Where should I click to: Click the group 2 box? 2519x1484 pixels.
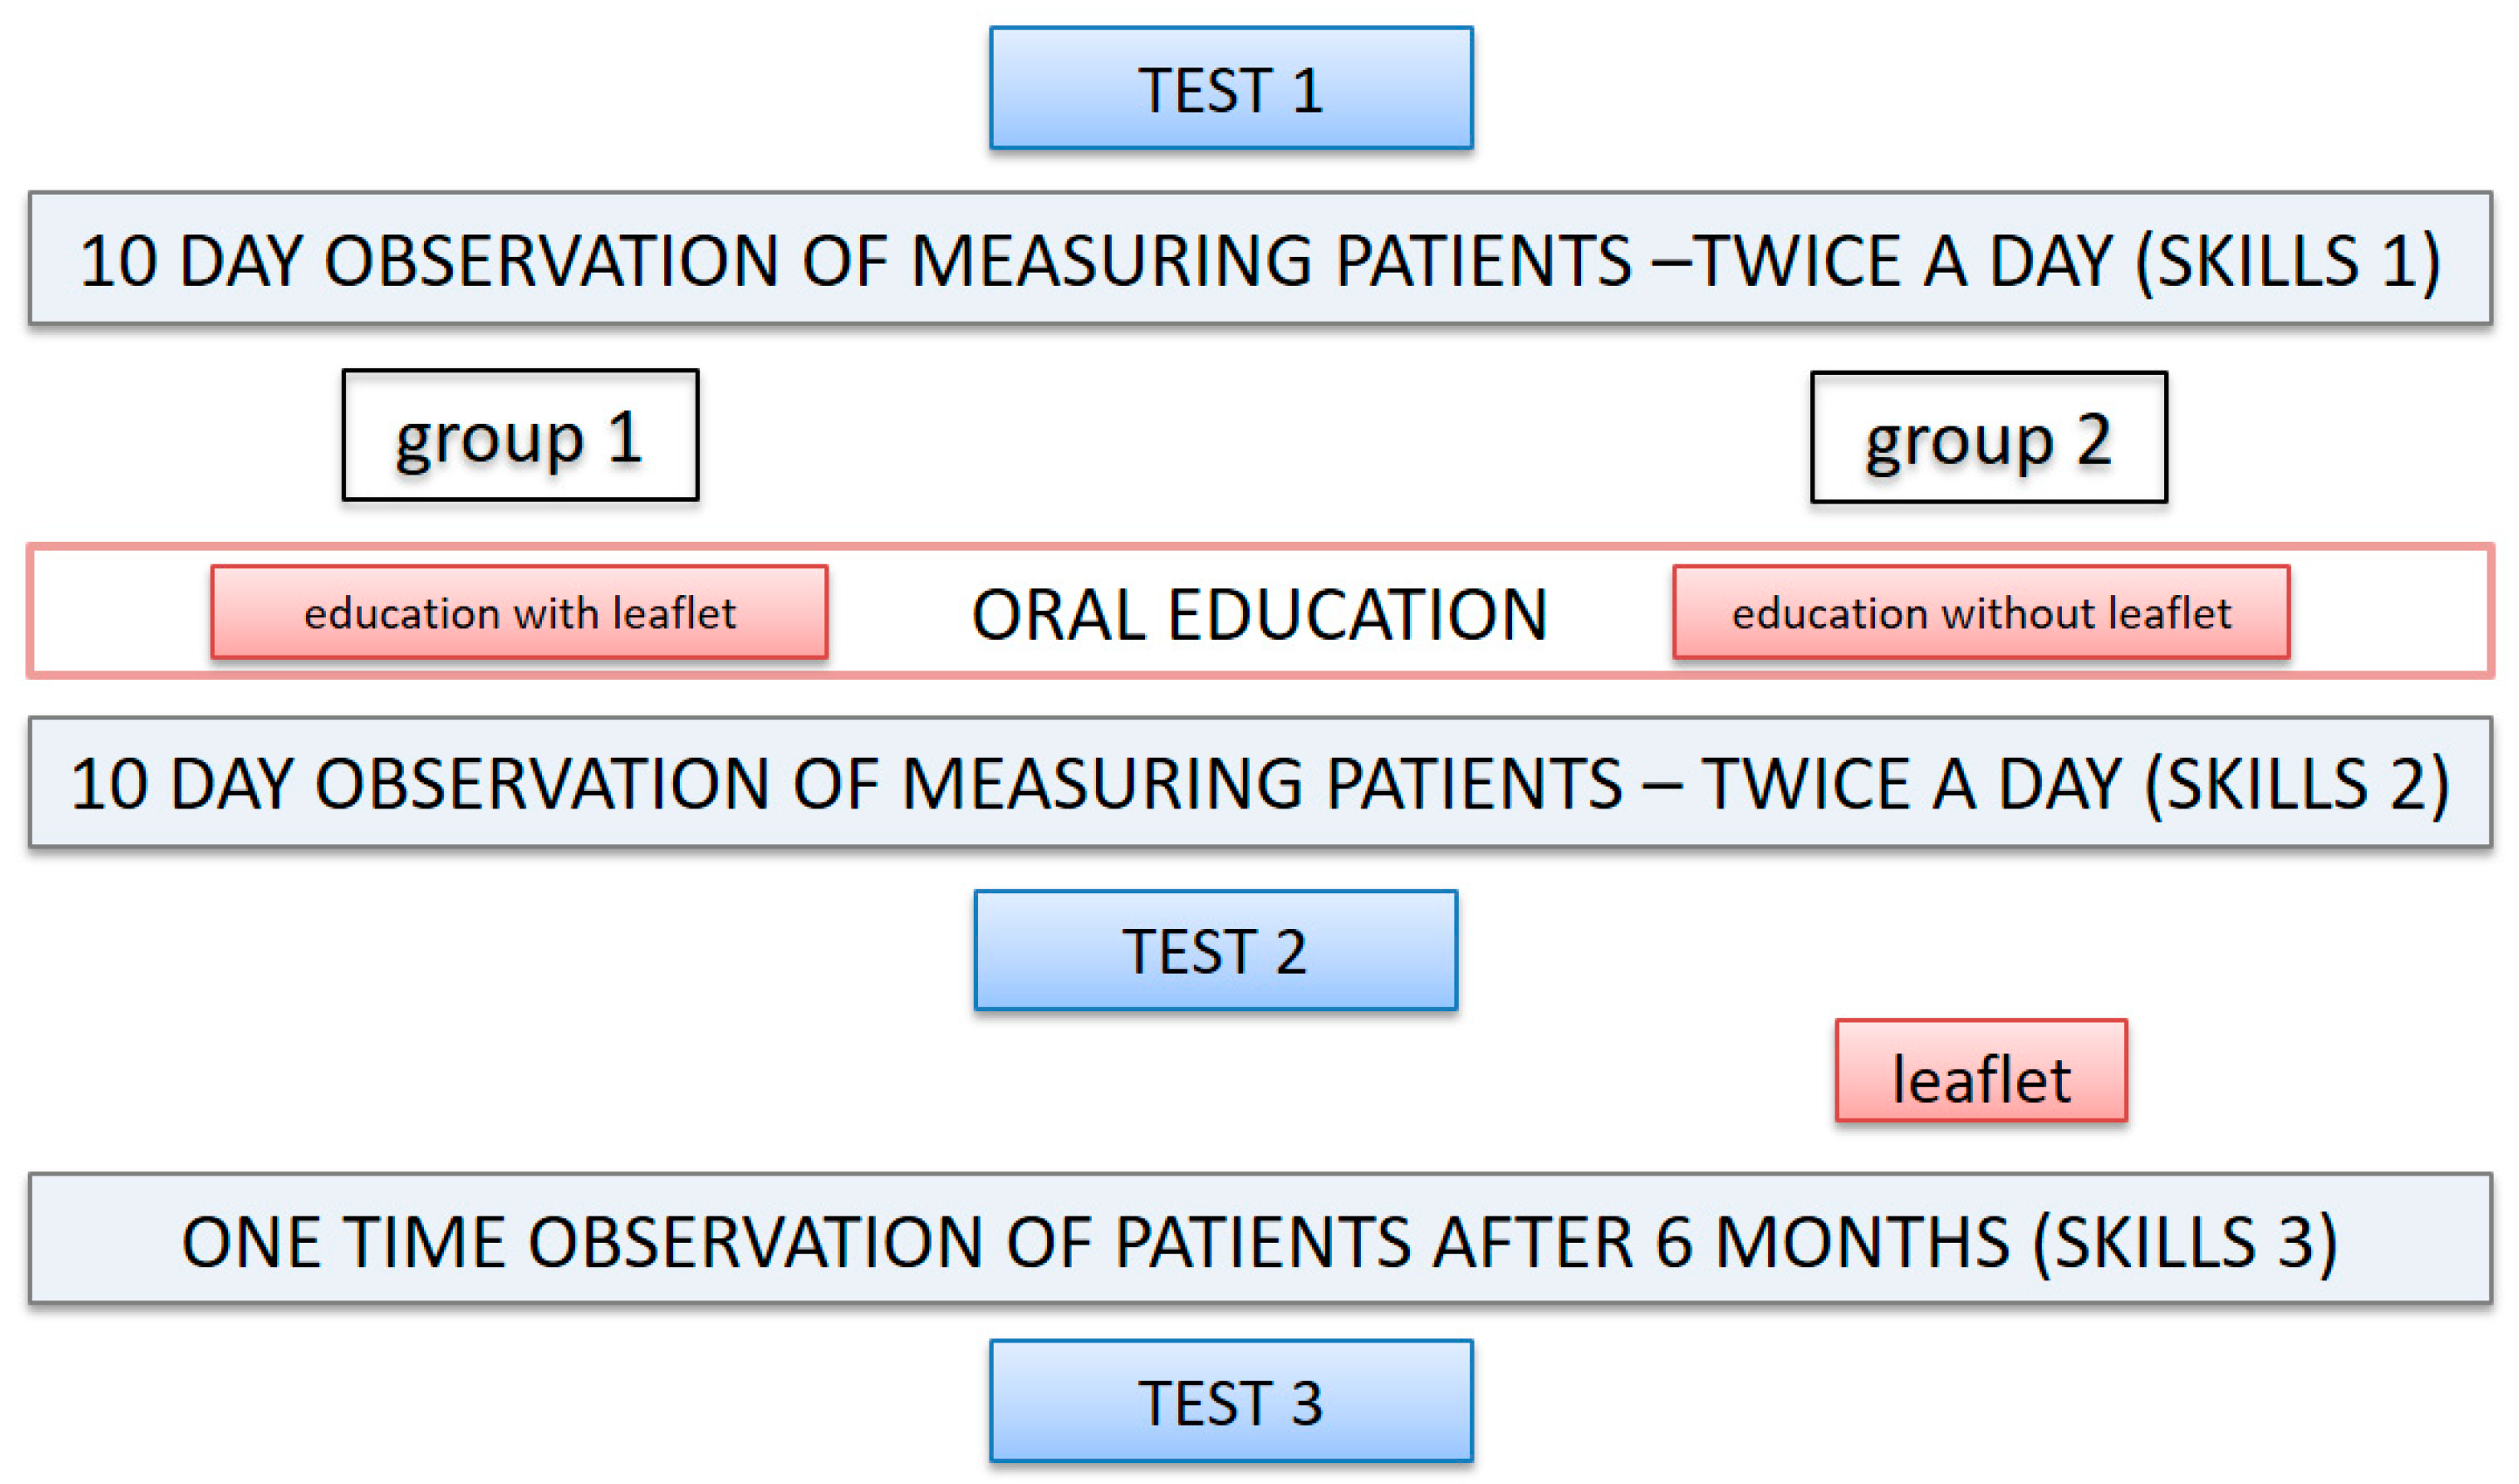(x=1988, y=438)
